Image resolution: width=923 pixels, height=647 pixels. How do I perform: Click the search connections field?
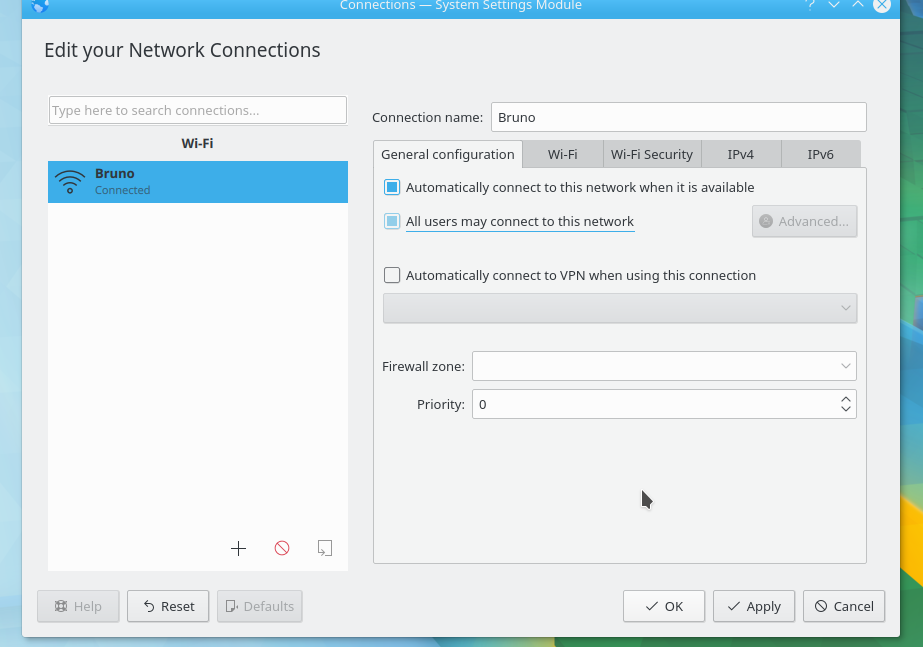pos(198,111)
